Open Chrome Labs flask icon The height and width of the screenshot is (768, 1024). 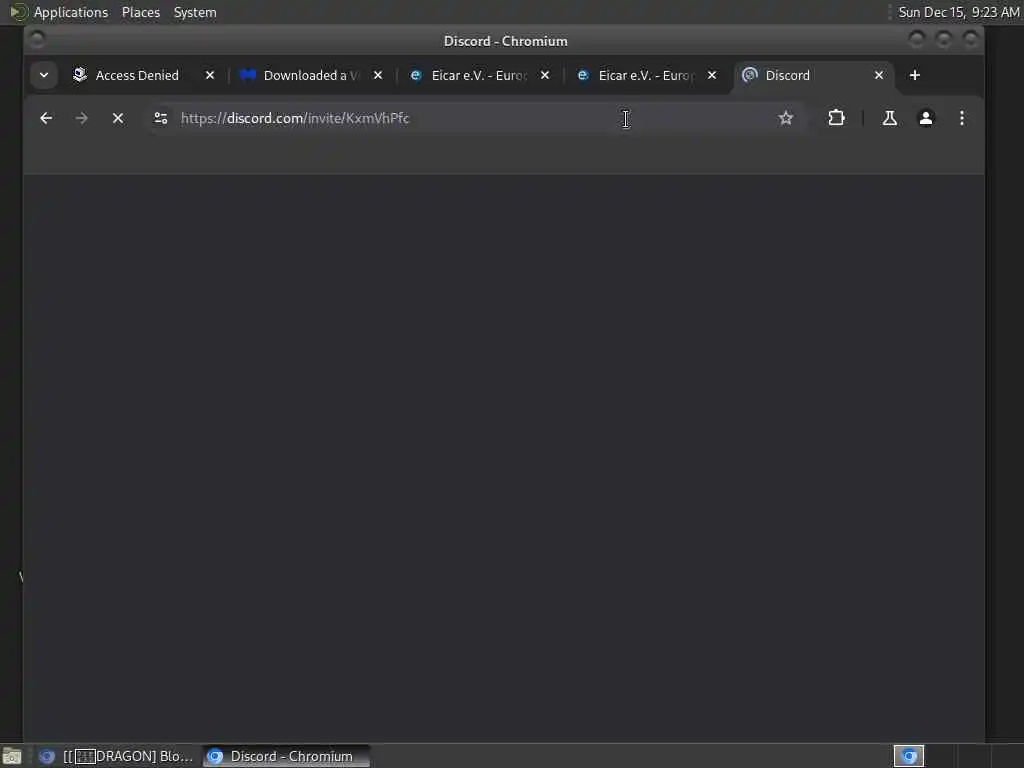click(889, 118)
